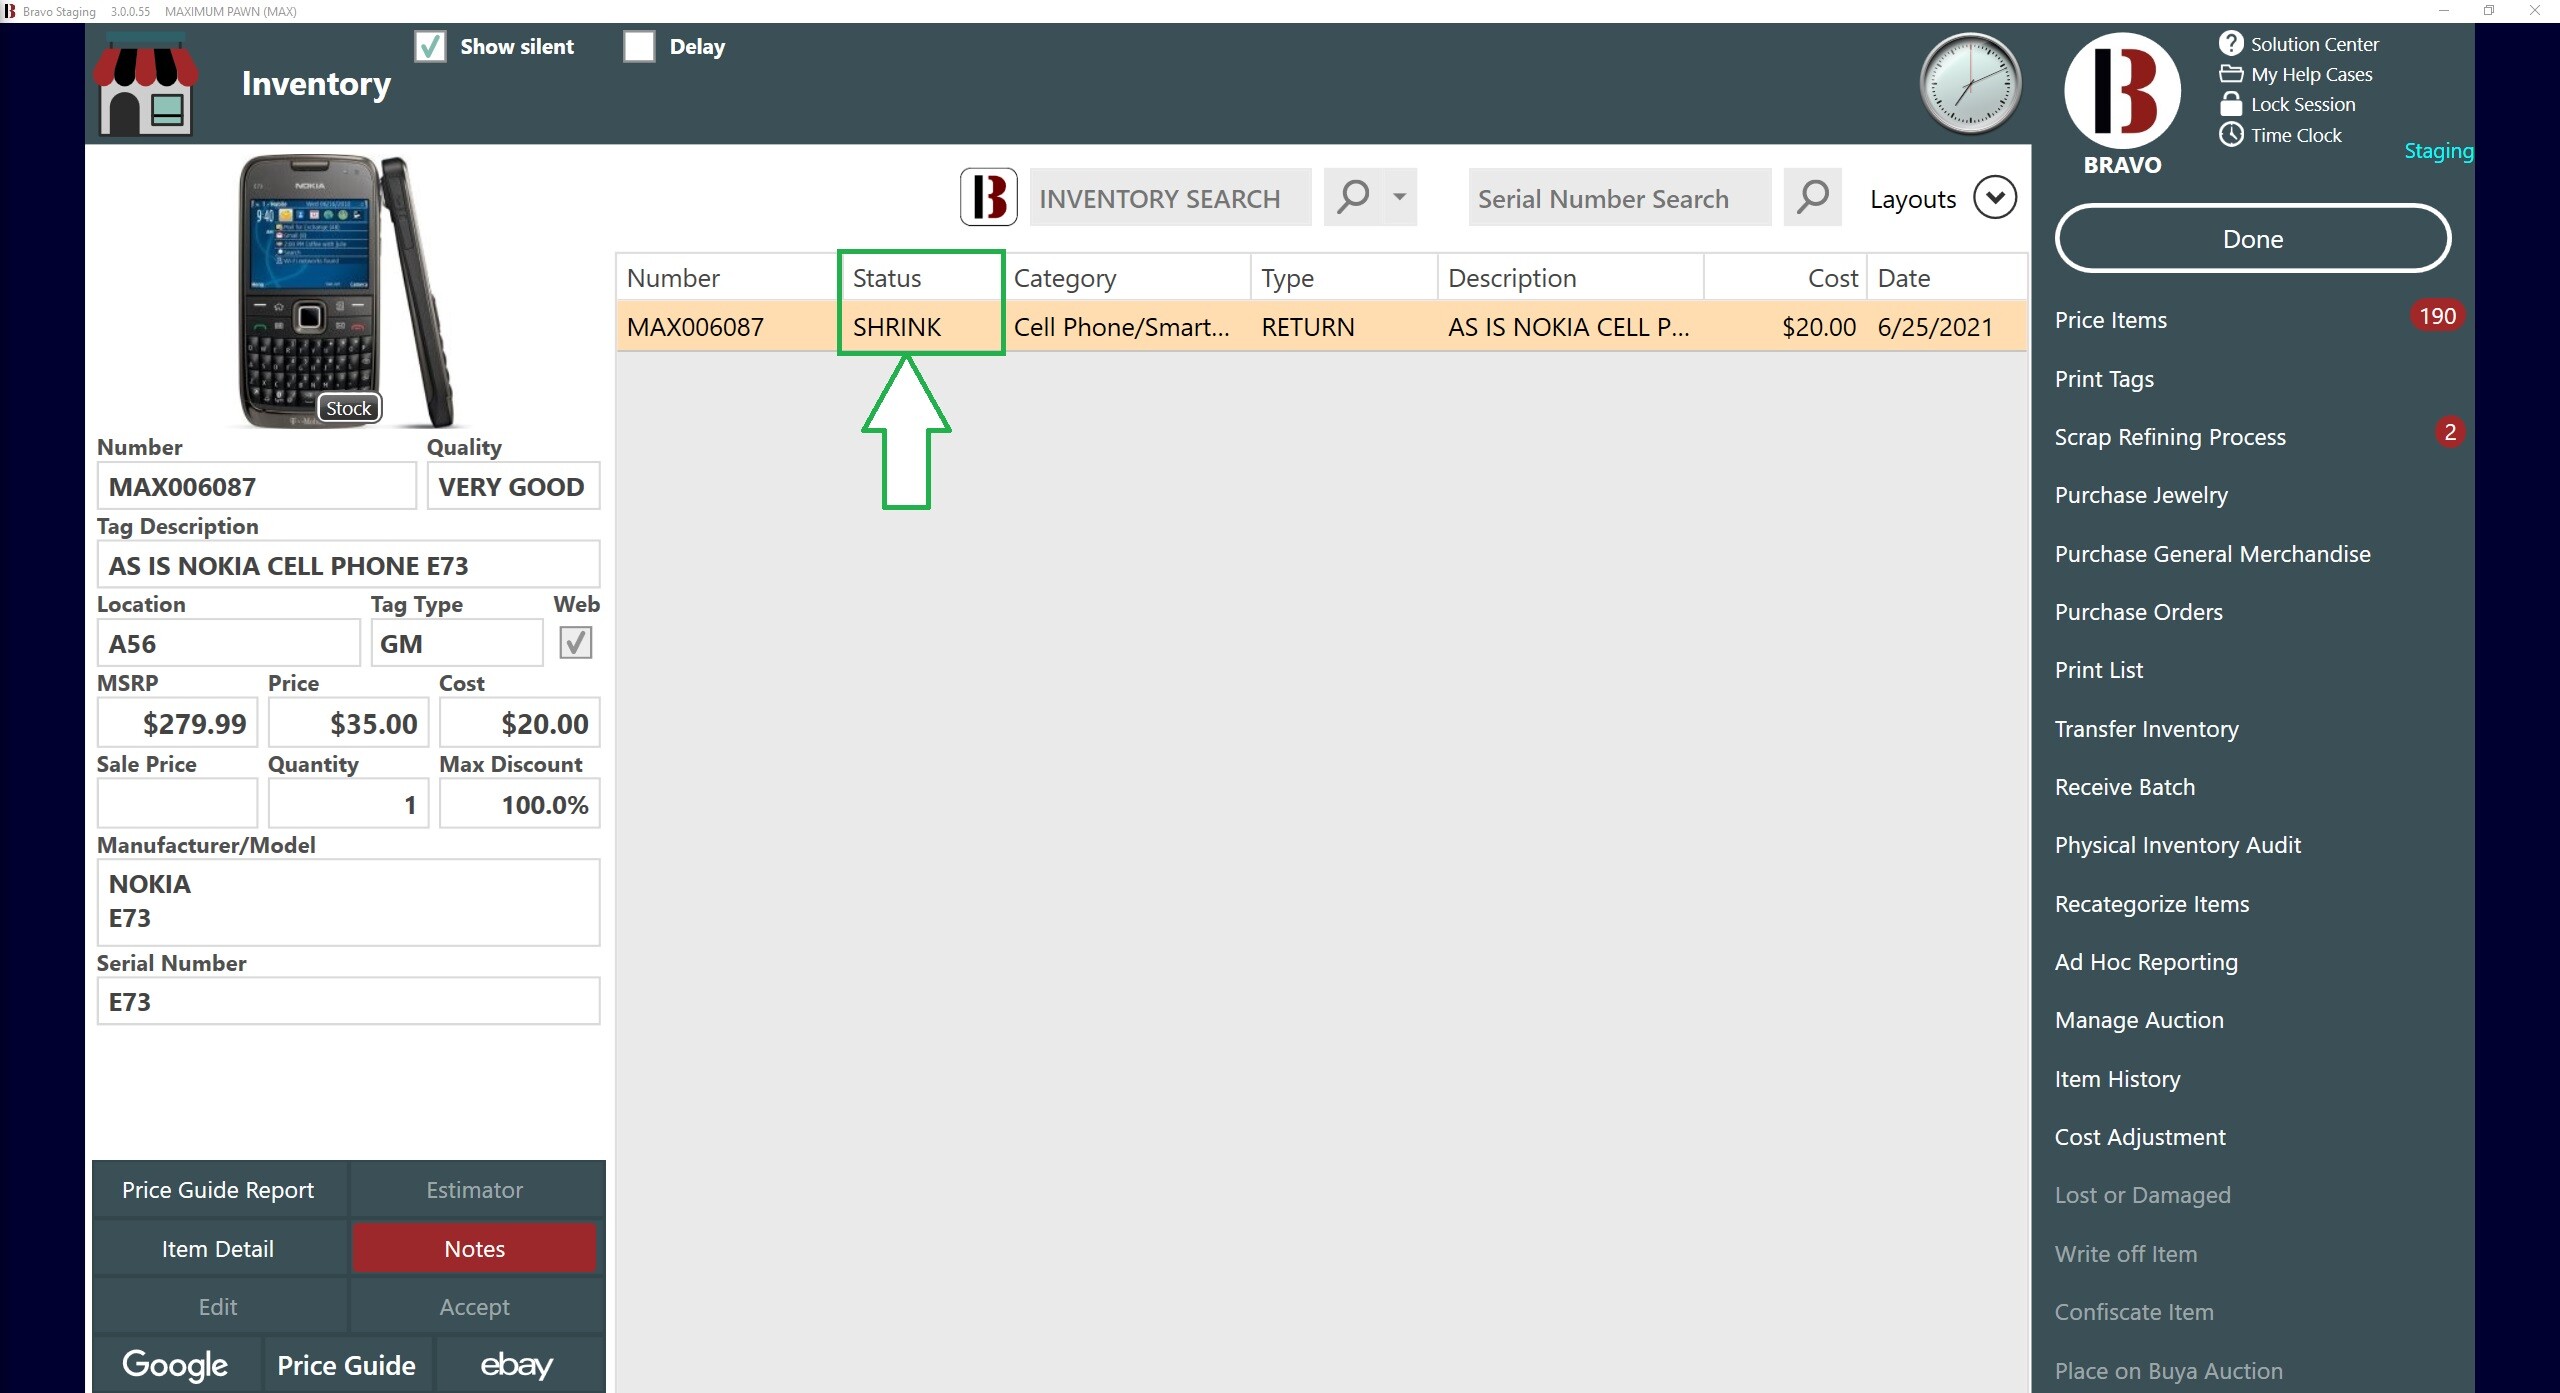Open Price Items menu

(2110, 320)
